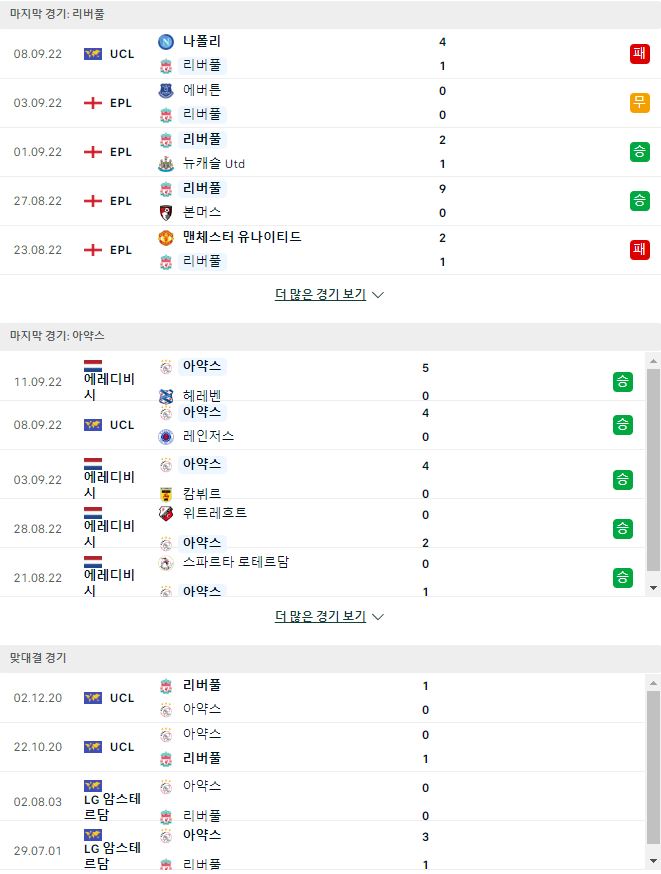Click the orange draw badge for Everton match
This screenshot has width=661, height=874.
(x=639, y=103)
